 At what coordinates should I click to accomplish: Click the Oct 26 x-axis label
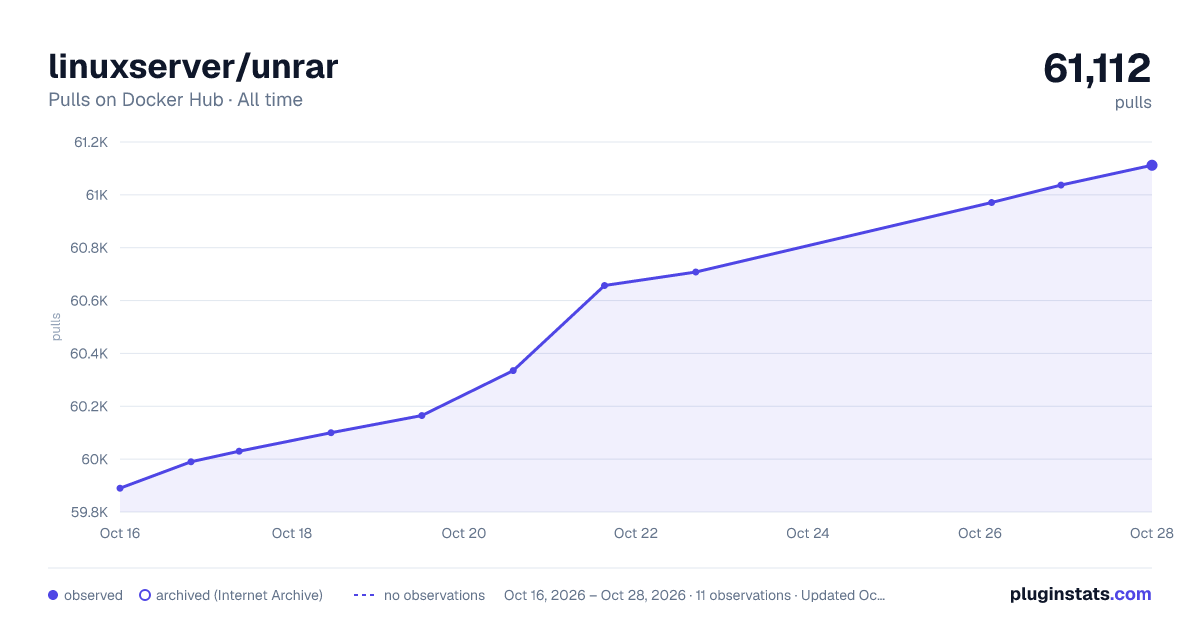[980, 533]
